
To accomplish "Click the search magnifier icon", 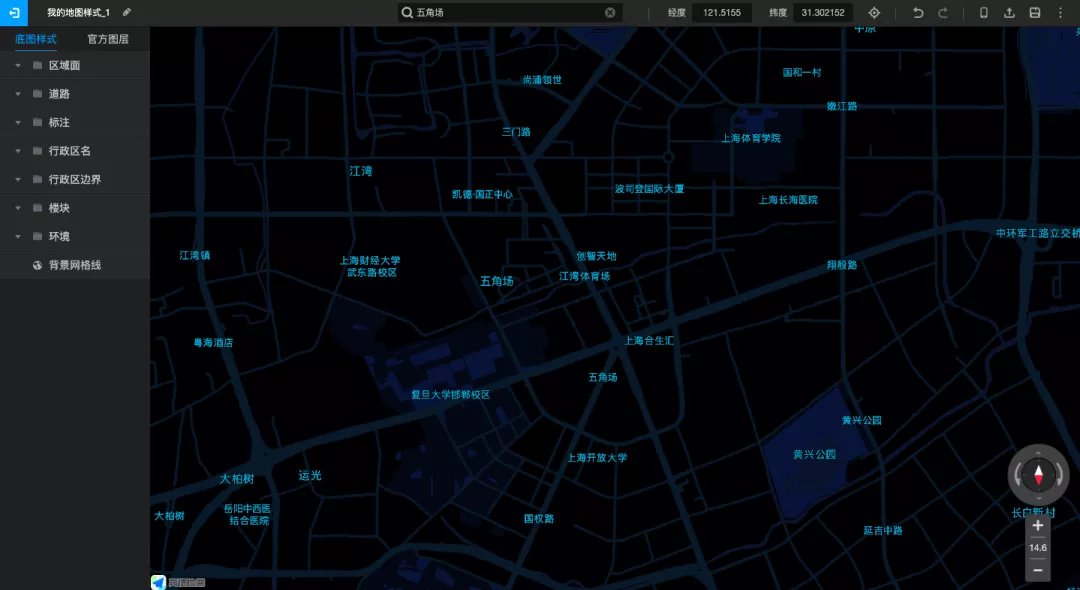I will click(x=407, y=12).
